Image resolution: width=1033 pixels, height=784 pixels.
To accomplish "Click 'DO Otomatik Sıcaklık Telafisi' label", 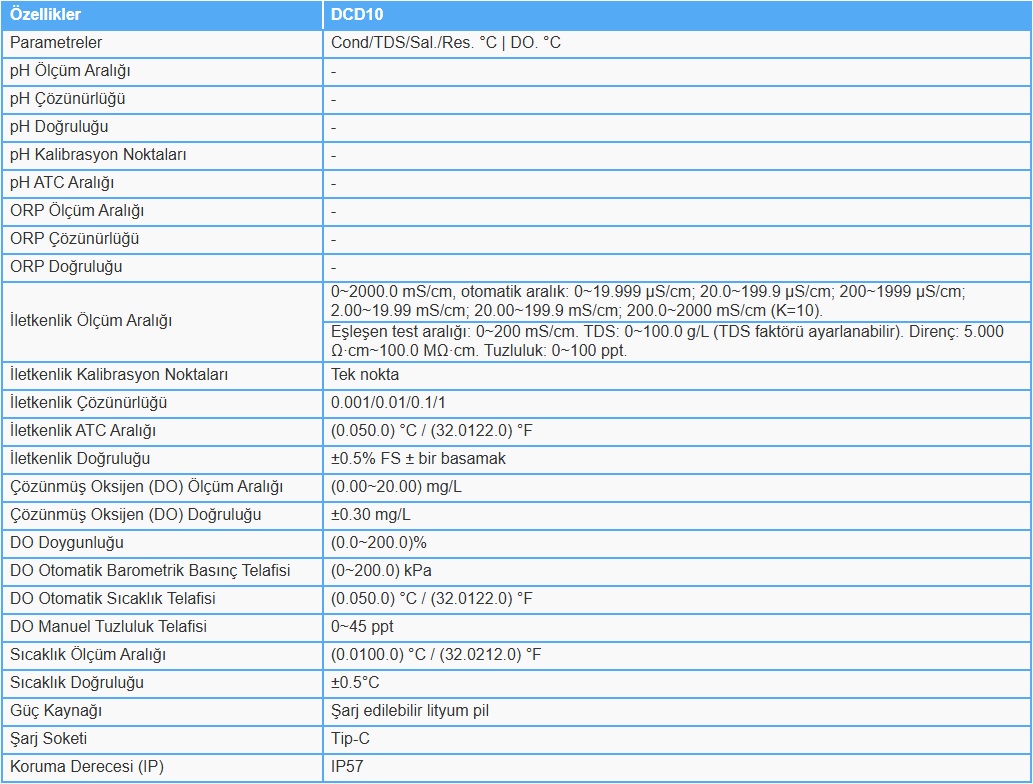I will [x=113, y=599].
